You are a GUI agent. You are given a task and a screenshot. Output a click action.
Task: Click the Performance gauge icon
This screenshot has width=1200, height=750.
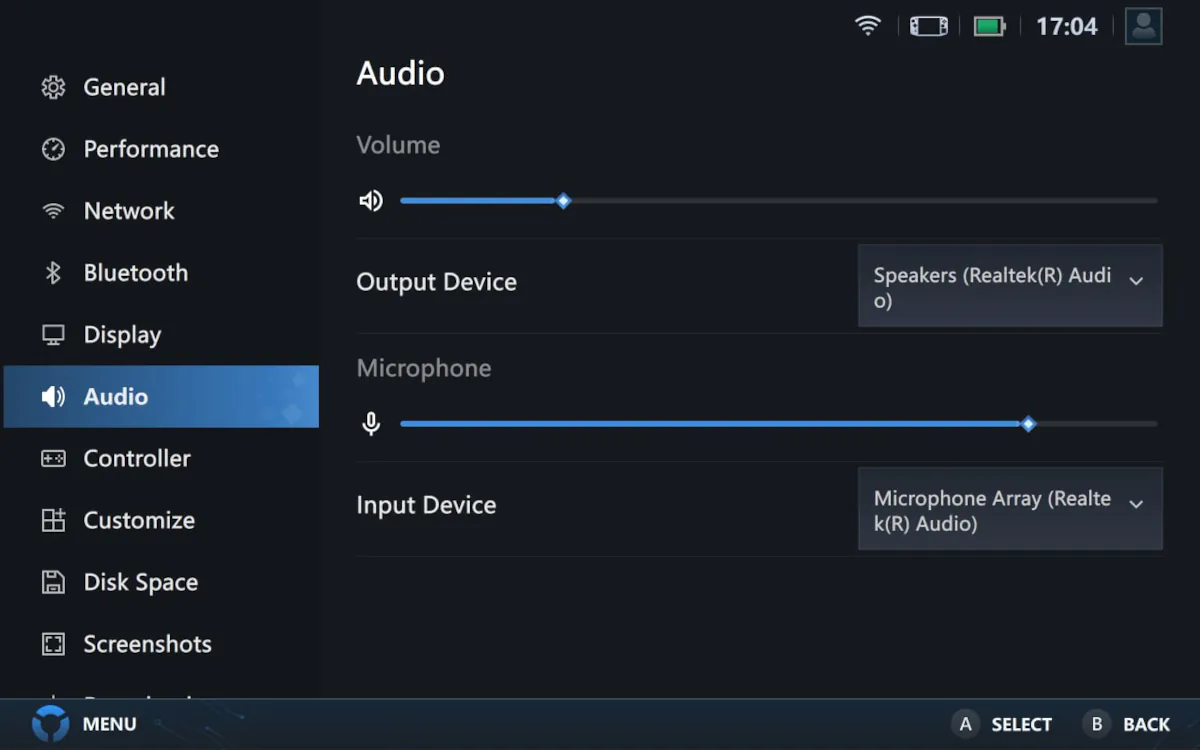53,149
